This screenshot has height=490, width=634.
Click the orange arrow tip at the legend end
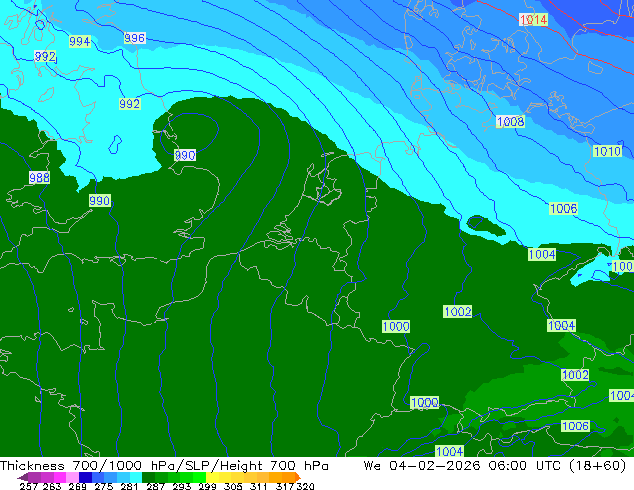298,477
